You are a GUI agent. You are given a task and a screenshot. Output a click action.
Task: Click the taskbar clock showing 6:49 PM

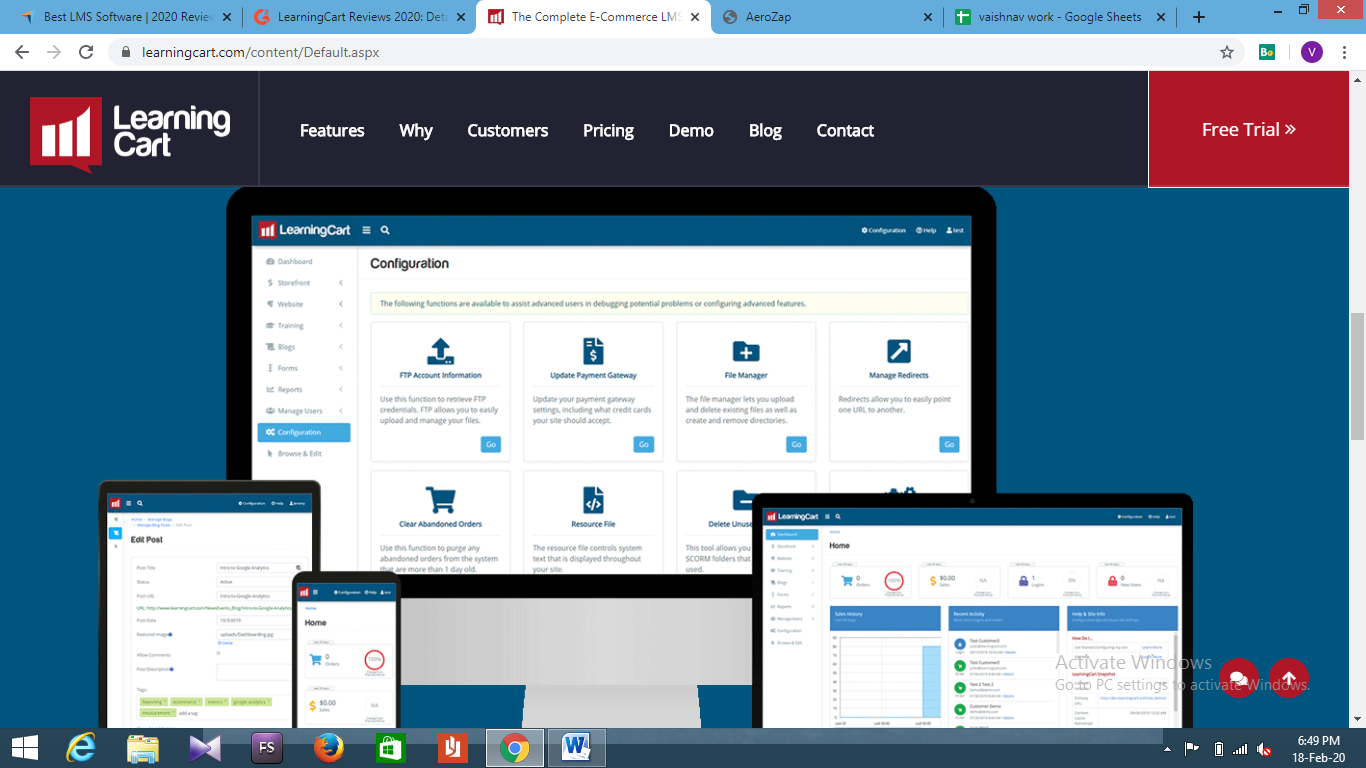[1318, 748]
